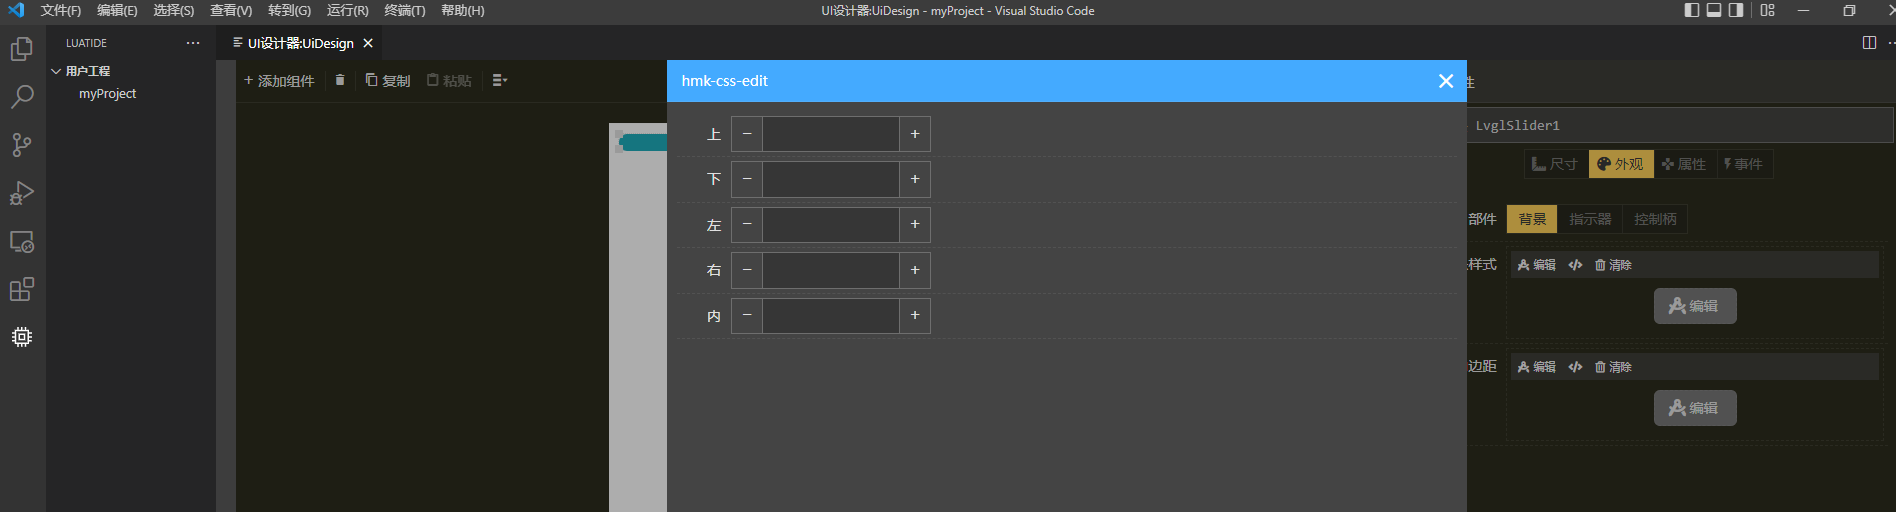This screenshot has width=1896, height=512.
Task: Switch to the 外观 appearance tab
Action: pyautogui.click(x=1621, y=164)
